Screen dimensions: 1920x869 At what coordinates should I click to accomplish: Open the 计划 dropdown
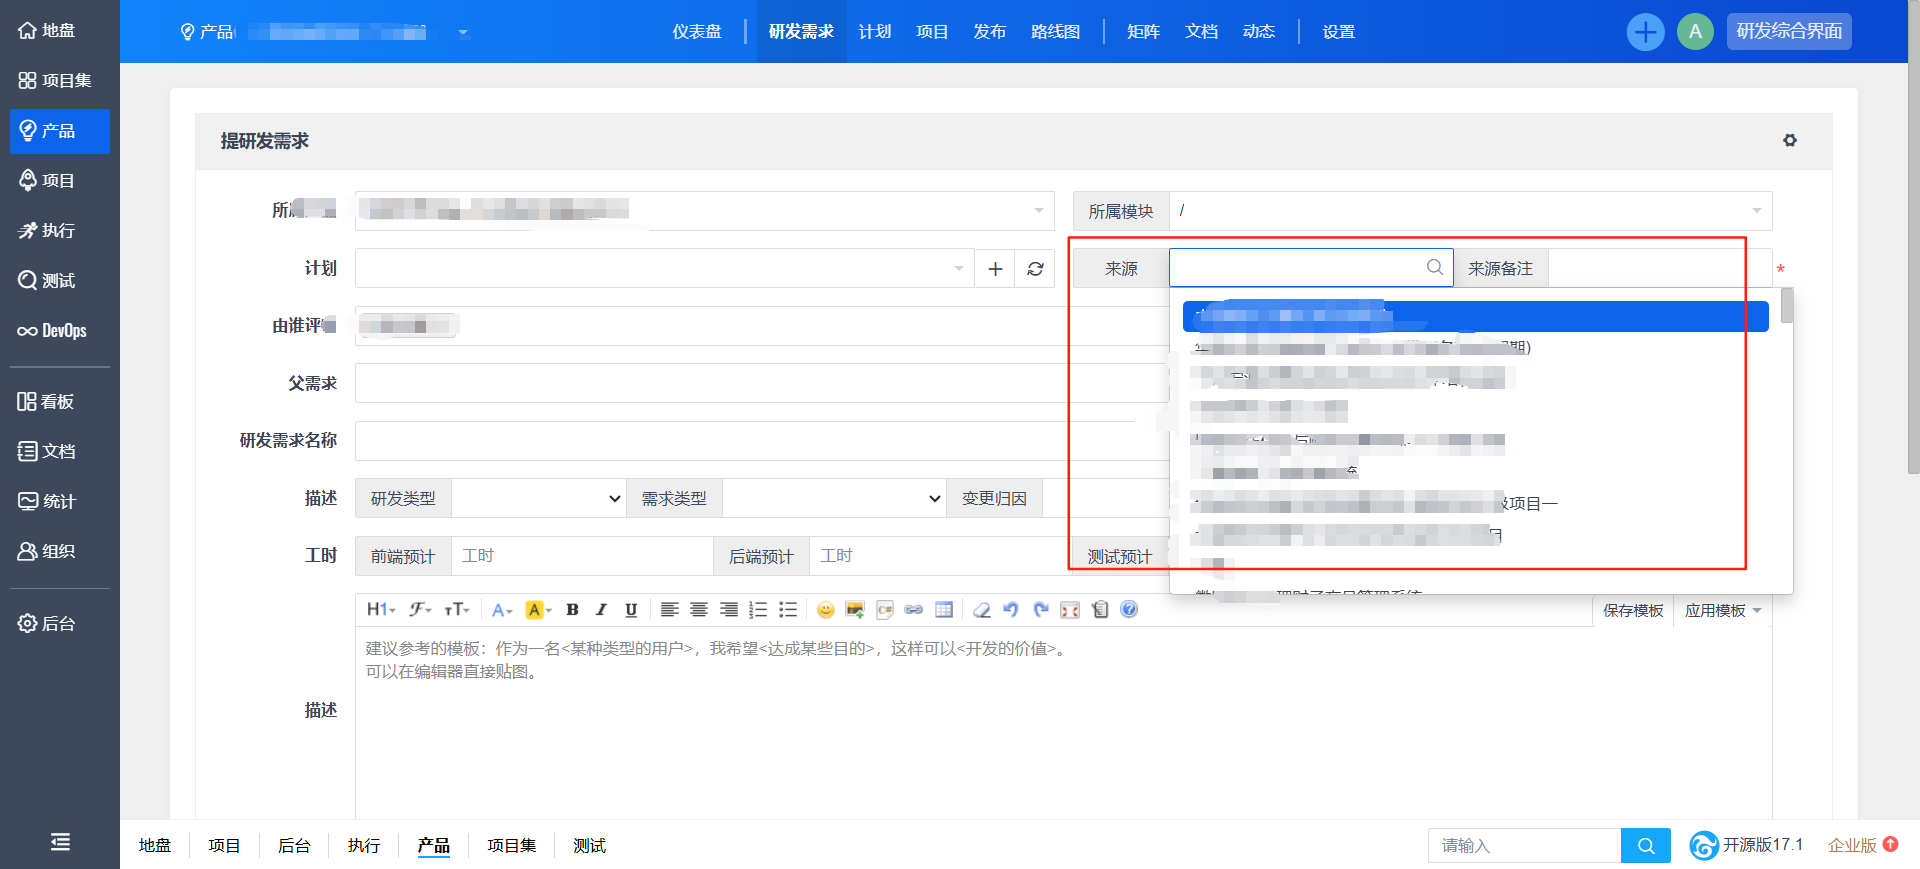[x=665, y=269]
